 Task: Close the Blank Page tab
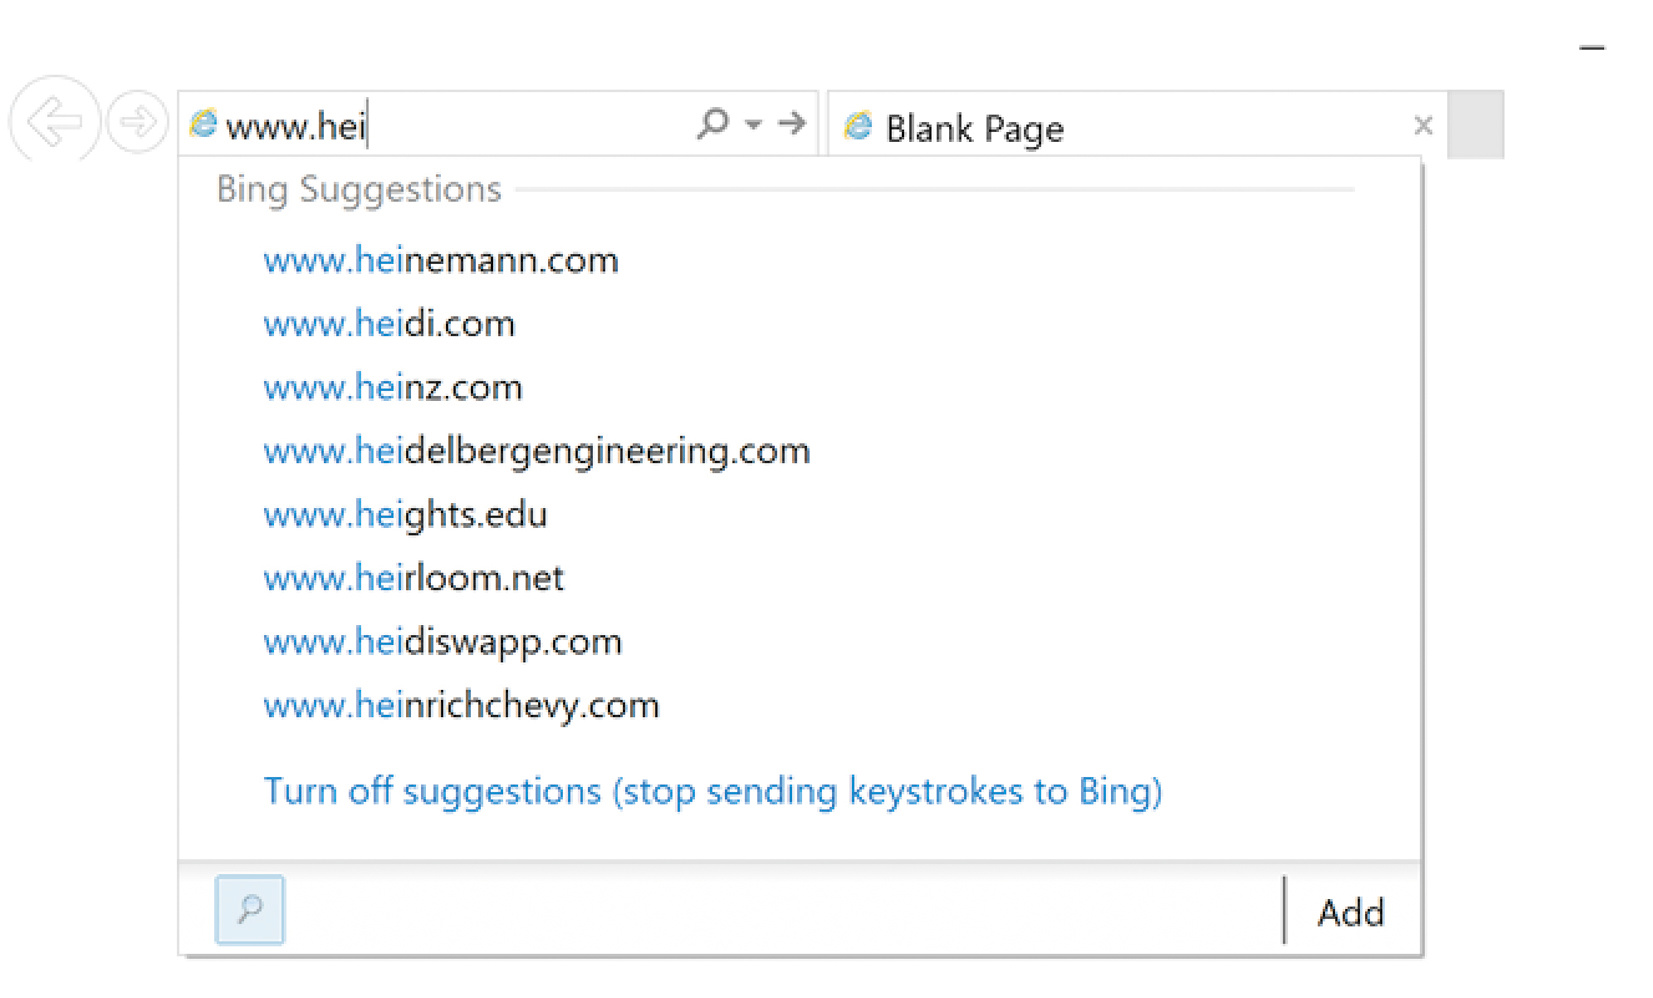(x=1423, y=125)
